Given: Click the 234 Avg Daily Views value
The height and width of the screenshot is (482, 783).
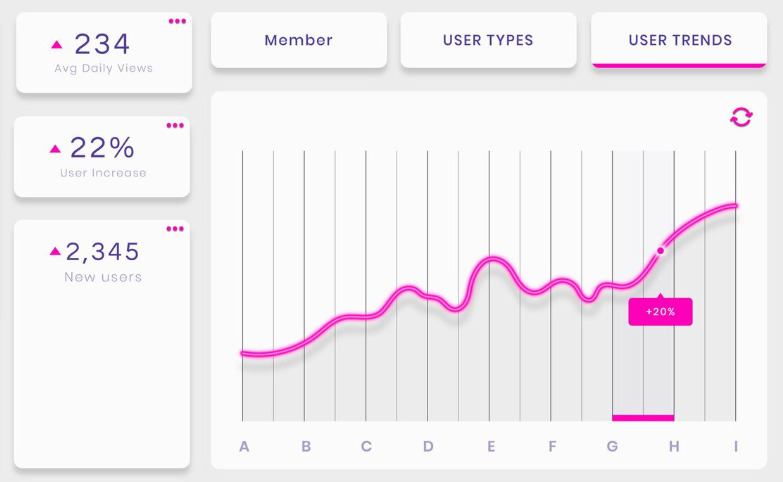Looking at the screenshot, I should tap(102, 44).
